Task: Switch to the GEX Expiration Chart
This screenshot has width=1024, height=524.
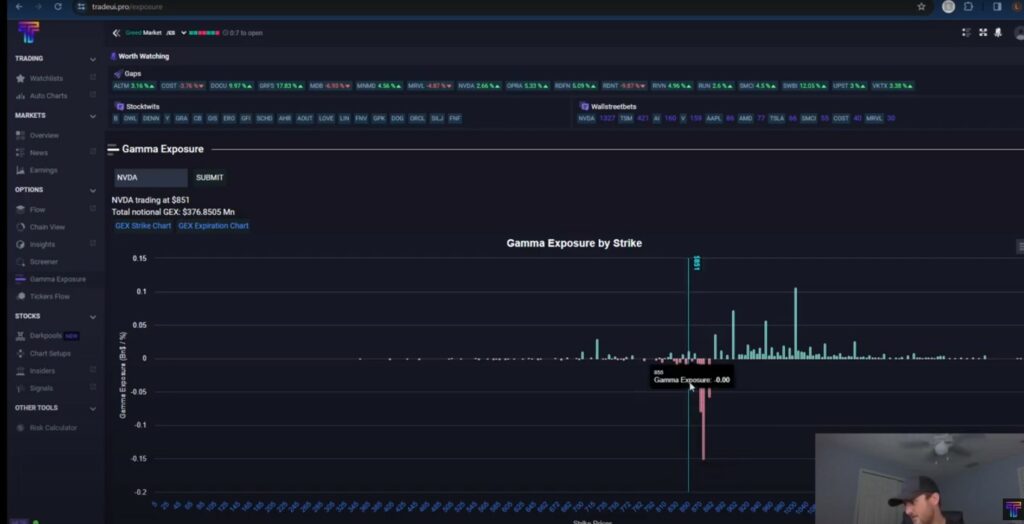Action: coord(214,226)
